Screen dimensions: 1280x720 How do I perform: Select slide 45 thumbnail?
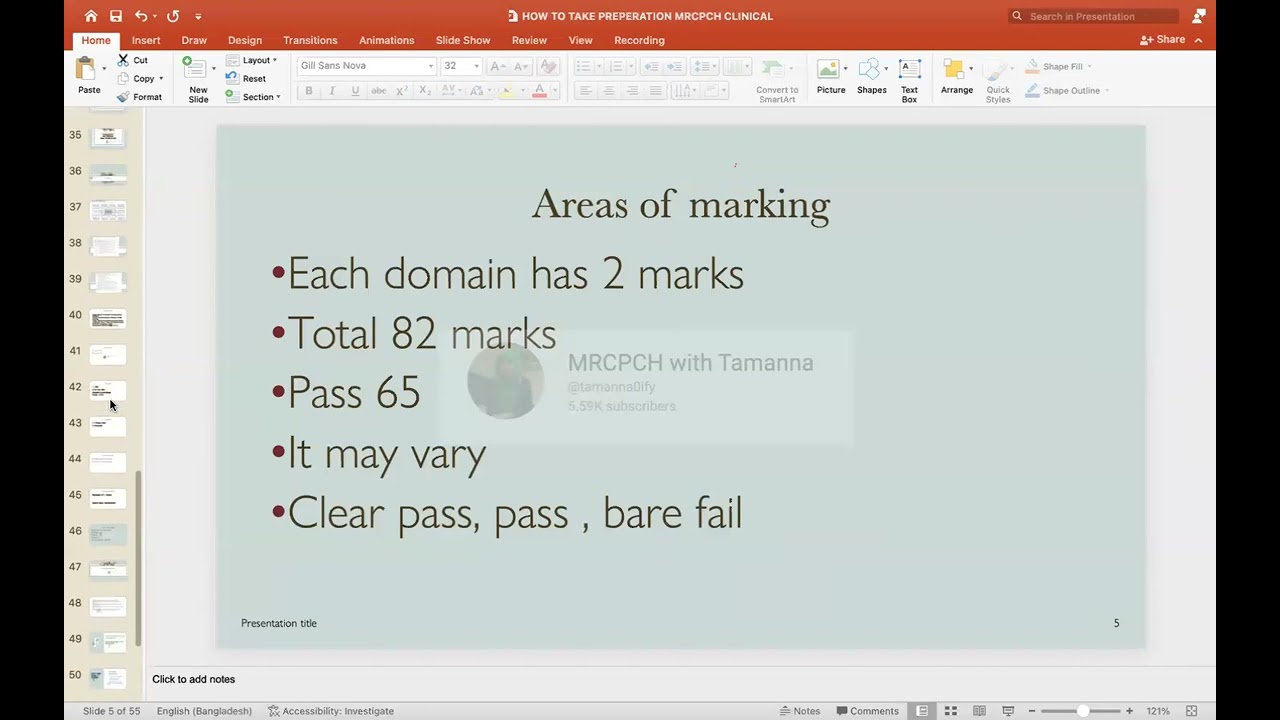coord(108,497)
